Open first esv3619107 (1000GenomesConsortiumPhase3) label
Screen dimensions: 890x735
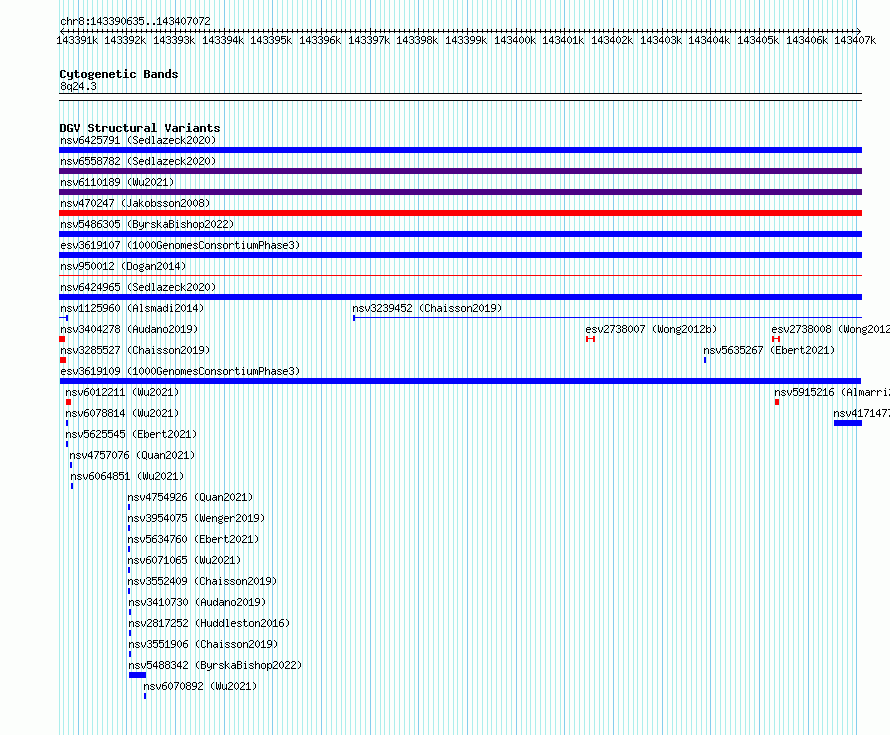(x=180, y=245)
